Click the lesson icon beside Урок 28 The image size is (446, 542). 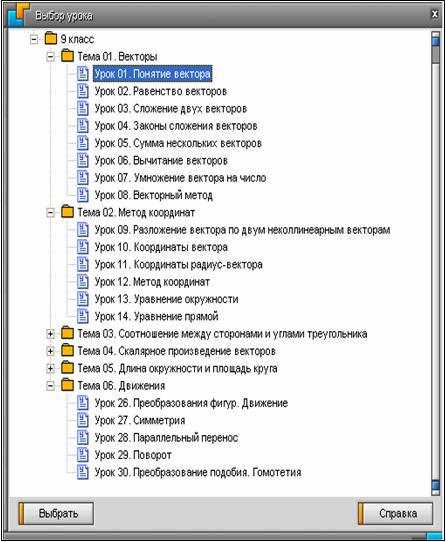[83, 437]
